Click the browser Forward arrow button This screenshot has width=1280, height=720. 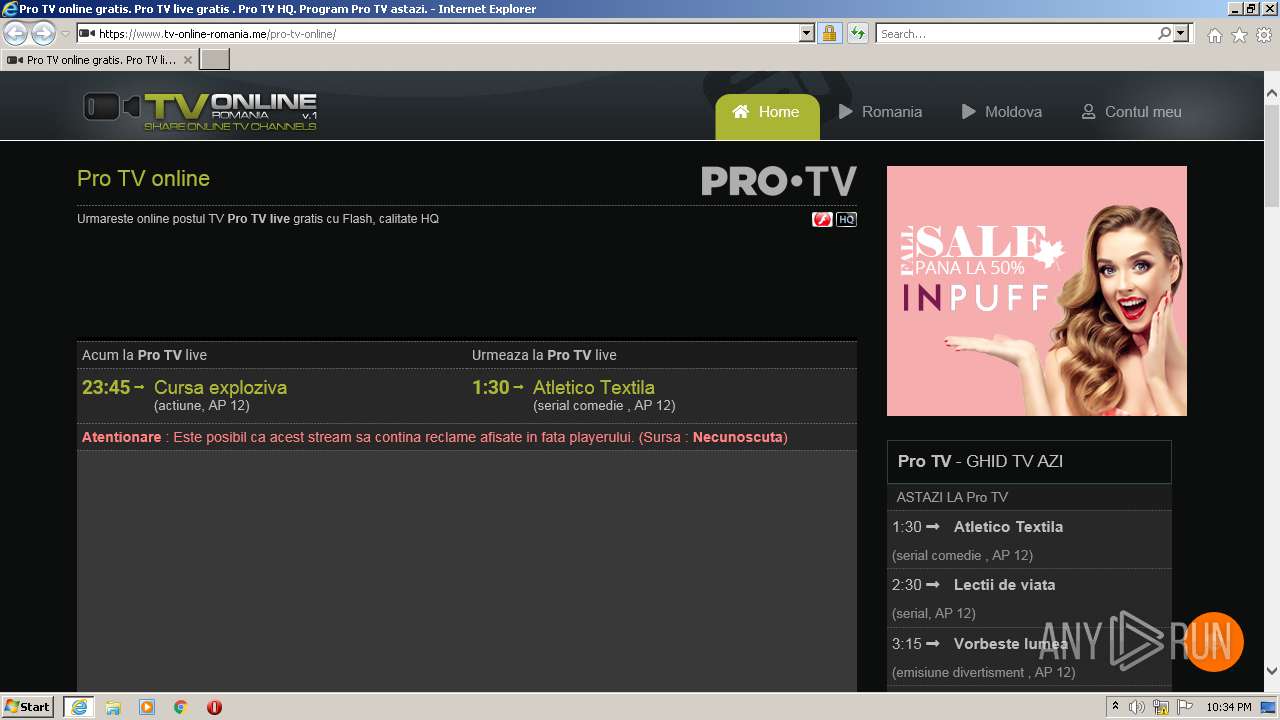[43, 34]
